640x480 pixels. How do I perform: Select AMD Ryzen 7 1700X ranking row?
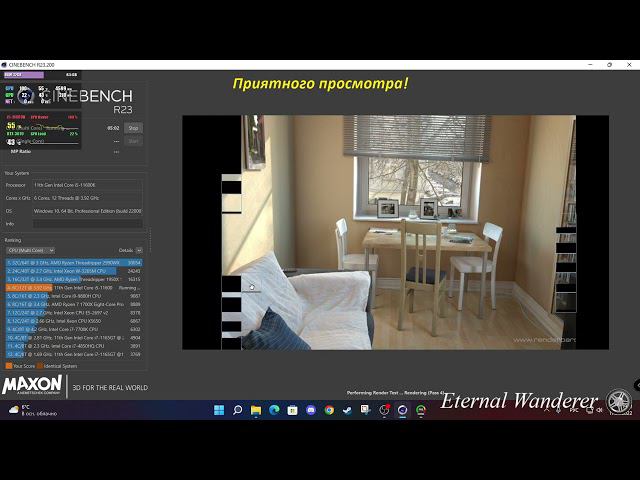pyautogui.click(x=74, y=304)
